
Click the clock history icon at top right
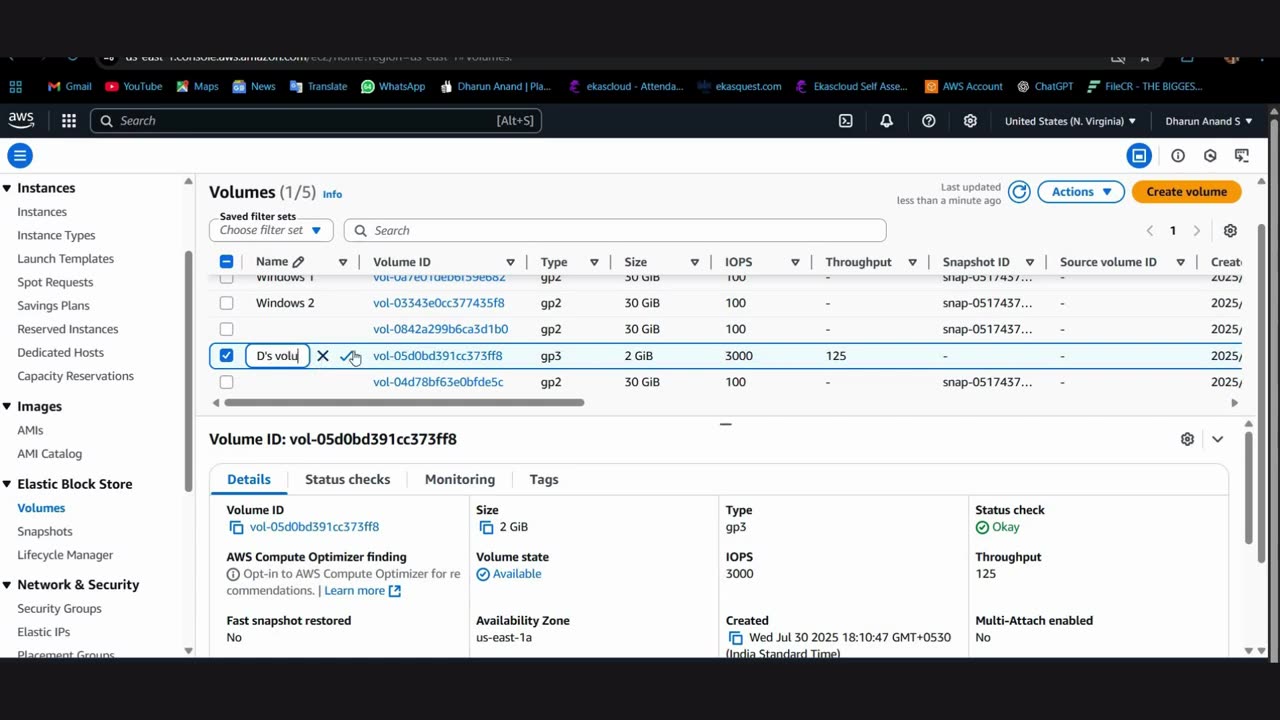(1210, 156)
